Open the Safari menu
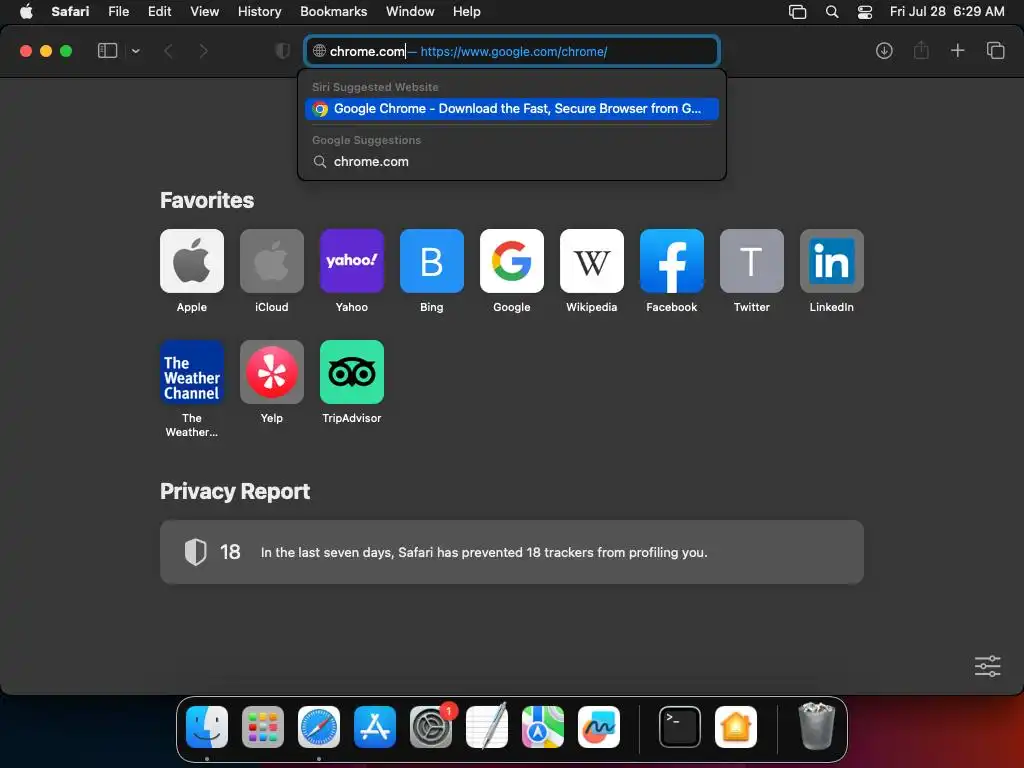Screen dimensions: 1024x768 pos(71,12)
